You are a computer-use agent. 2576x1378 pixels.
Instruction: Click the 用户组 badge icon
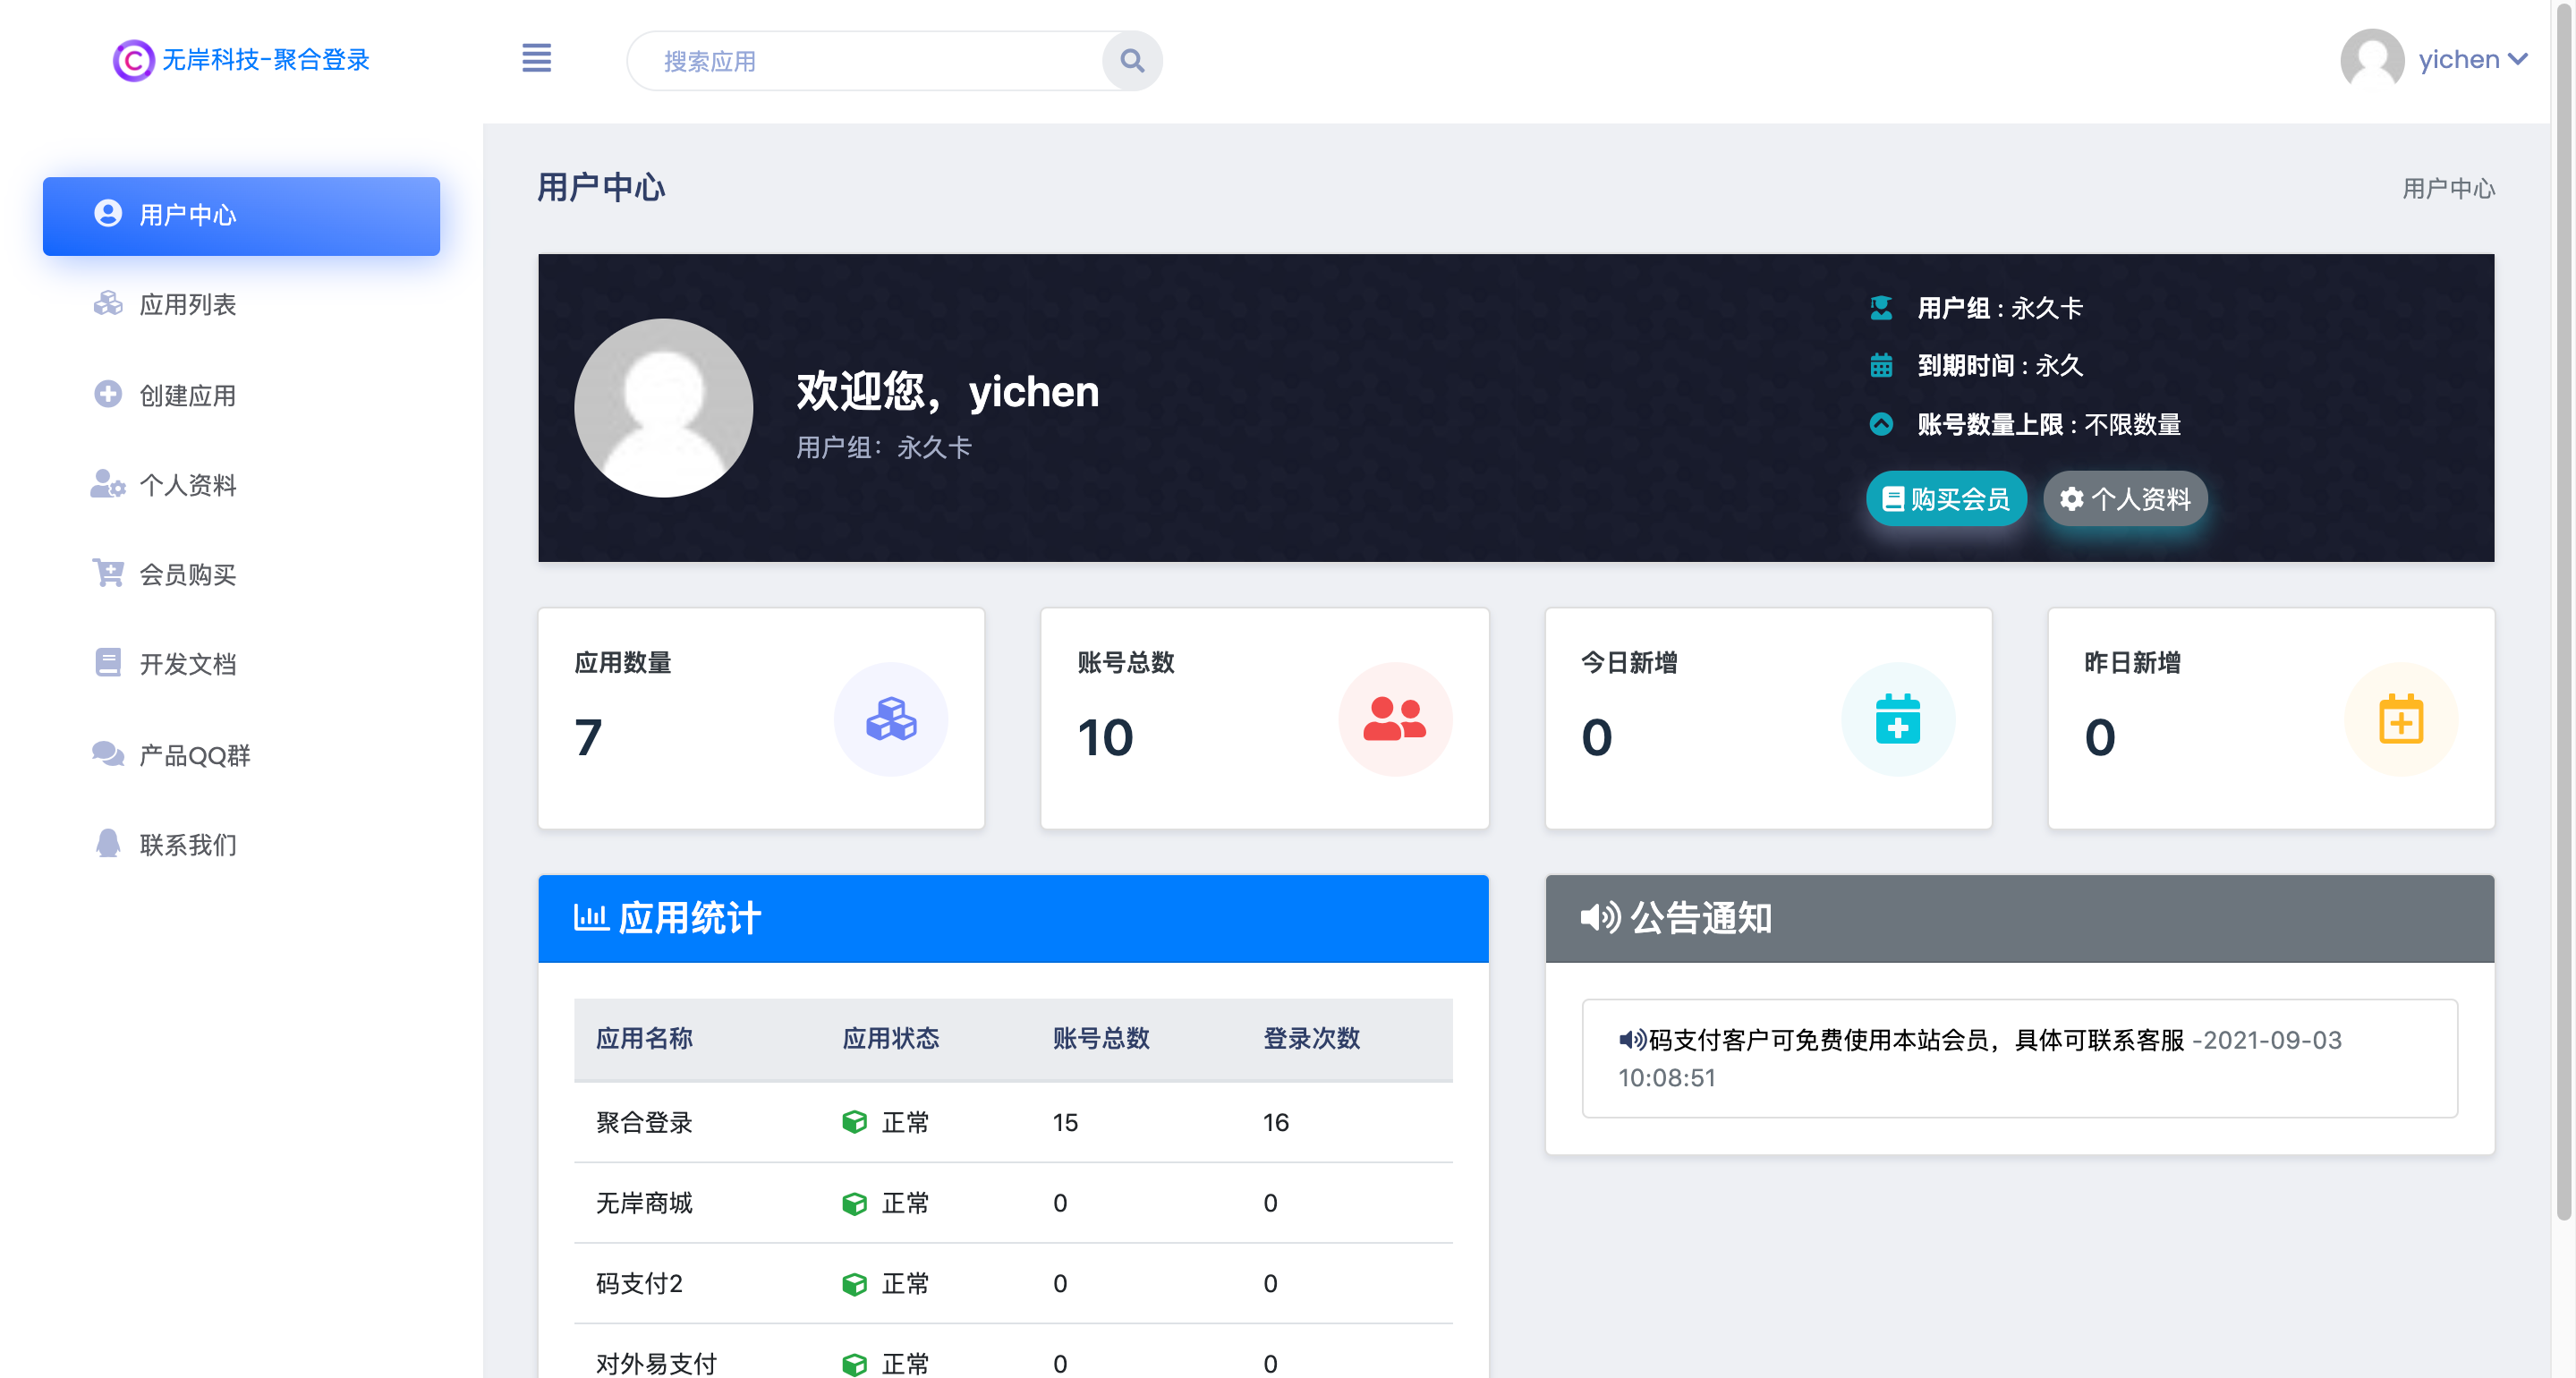click(1881, 308)
